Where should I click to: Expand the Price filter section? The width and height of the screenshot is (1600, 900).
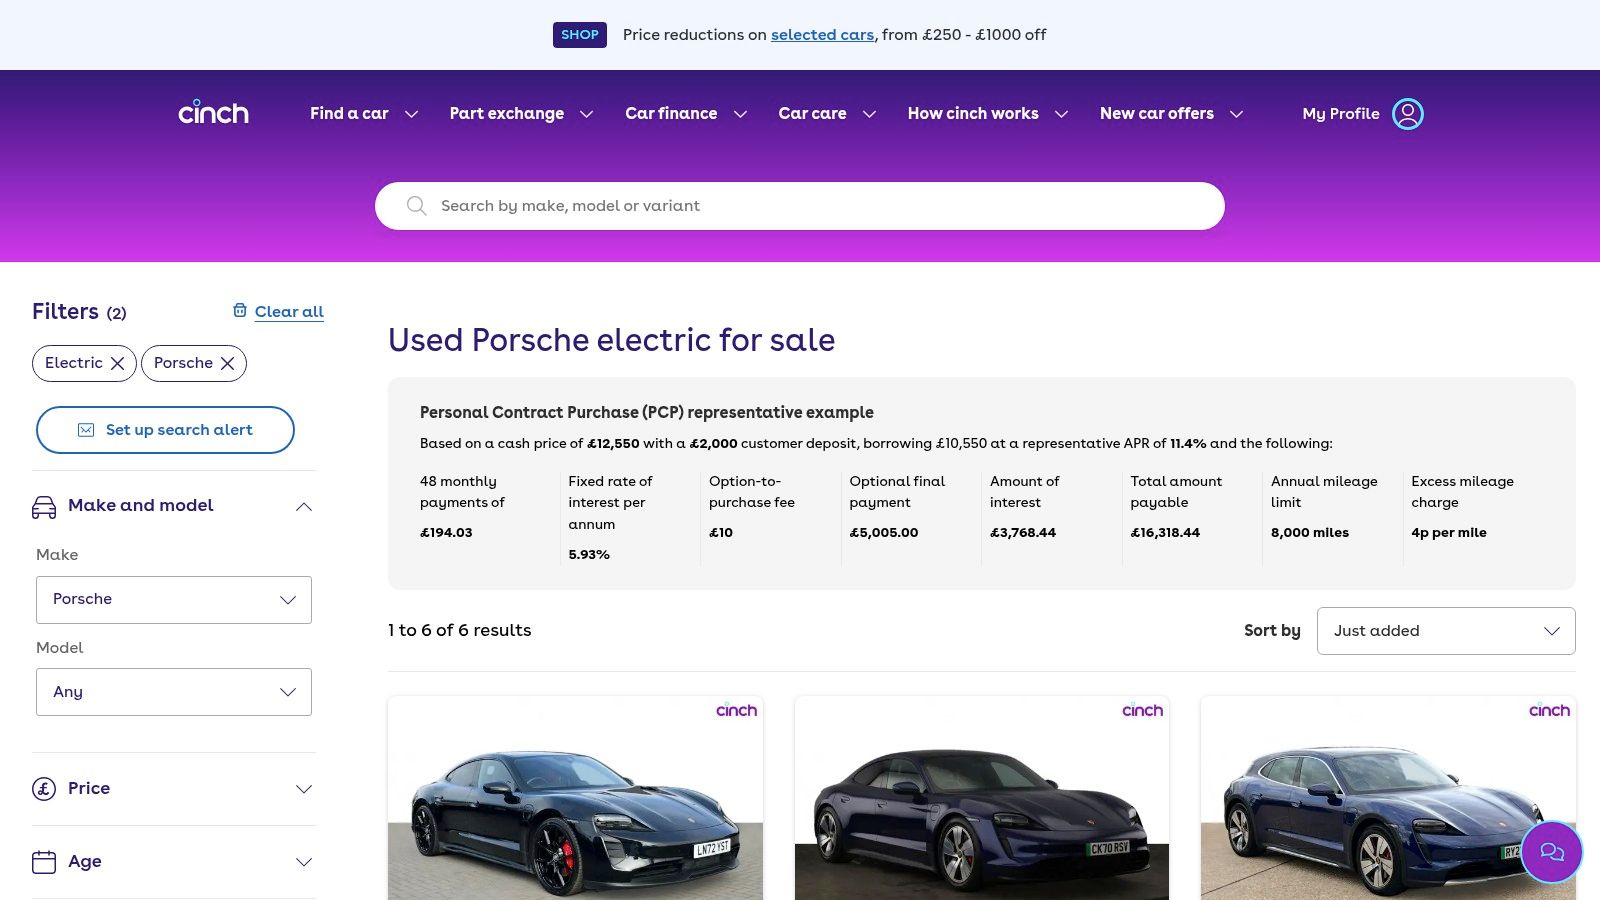[x=304, y=789]
